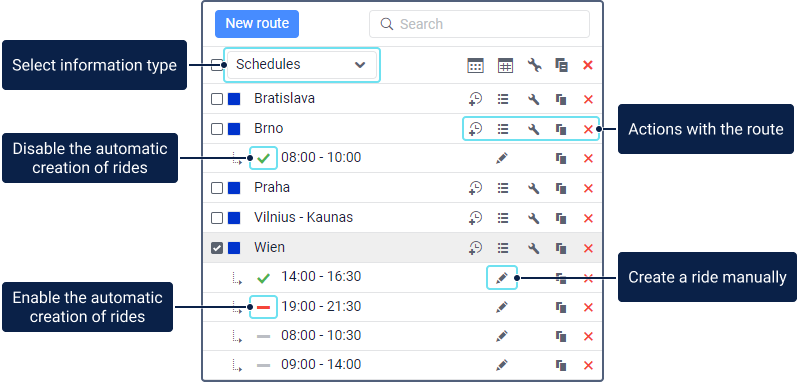This screenshot has width=799, height=382.
Task: Click the blue color square next to Brno
Action: [234, 129]
